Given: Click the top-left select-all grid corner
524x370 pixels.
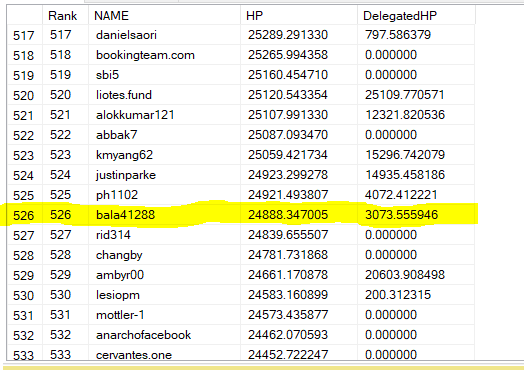Looking at the screenshot, I should tap(24, 15).
